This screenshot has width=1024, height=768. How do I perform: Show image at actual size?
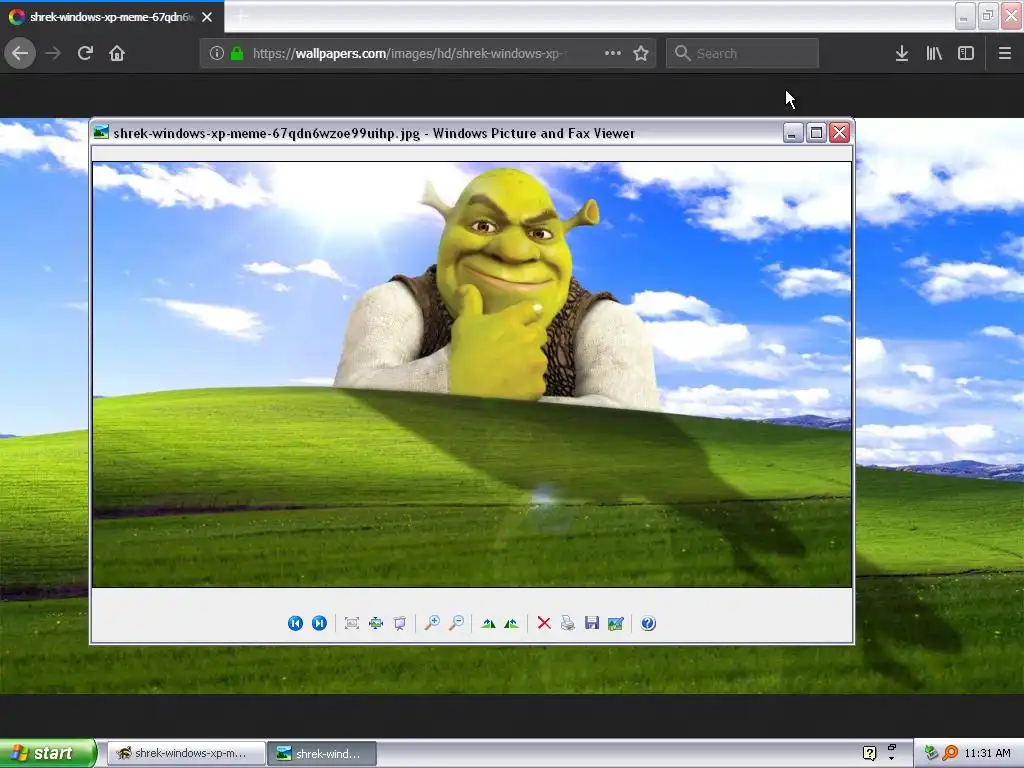(376, 623)
